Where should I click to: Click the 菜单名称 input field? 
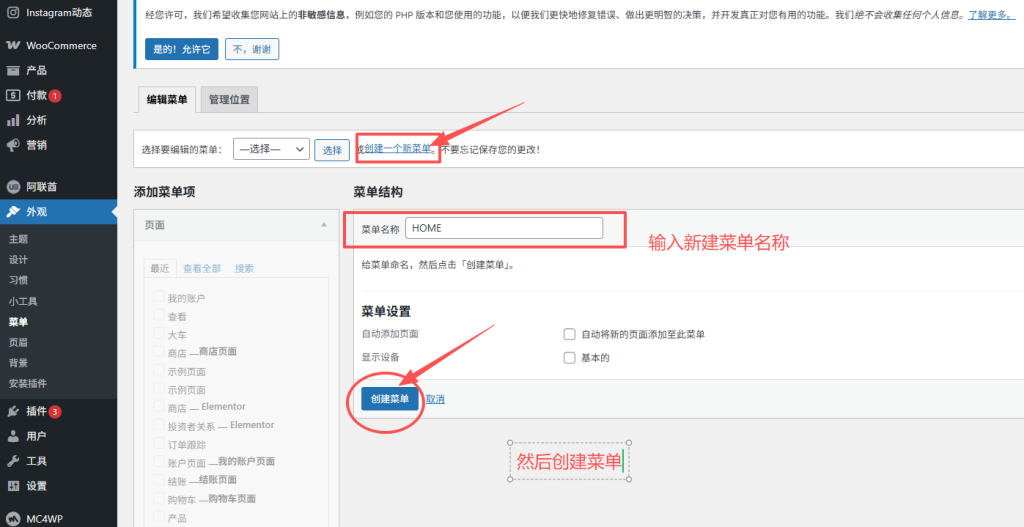[x=504, y=228]
